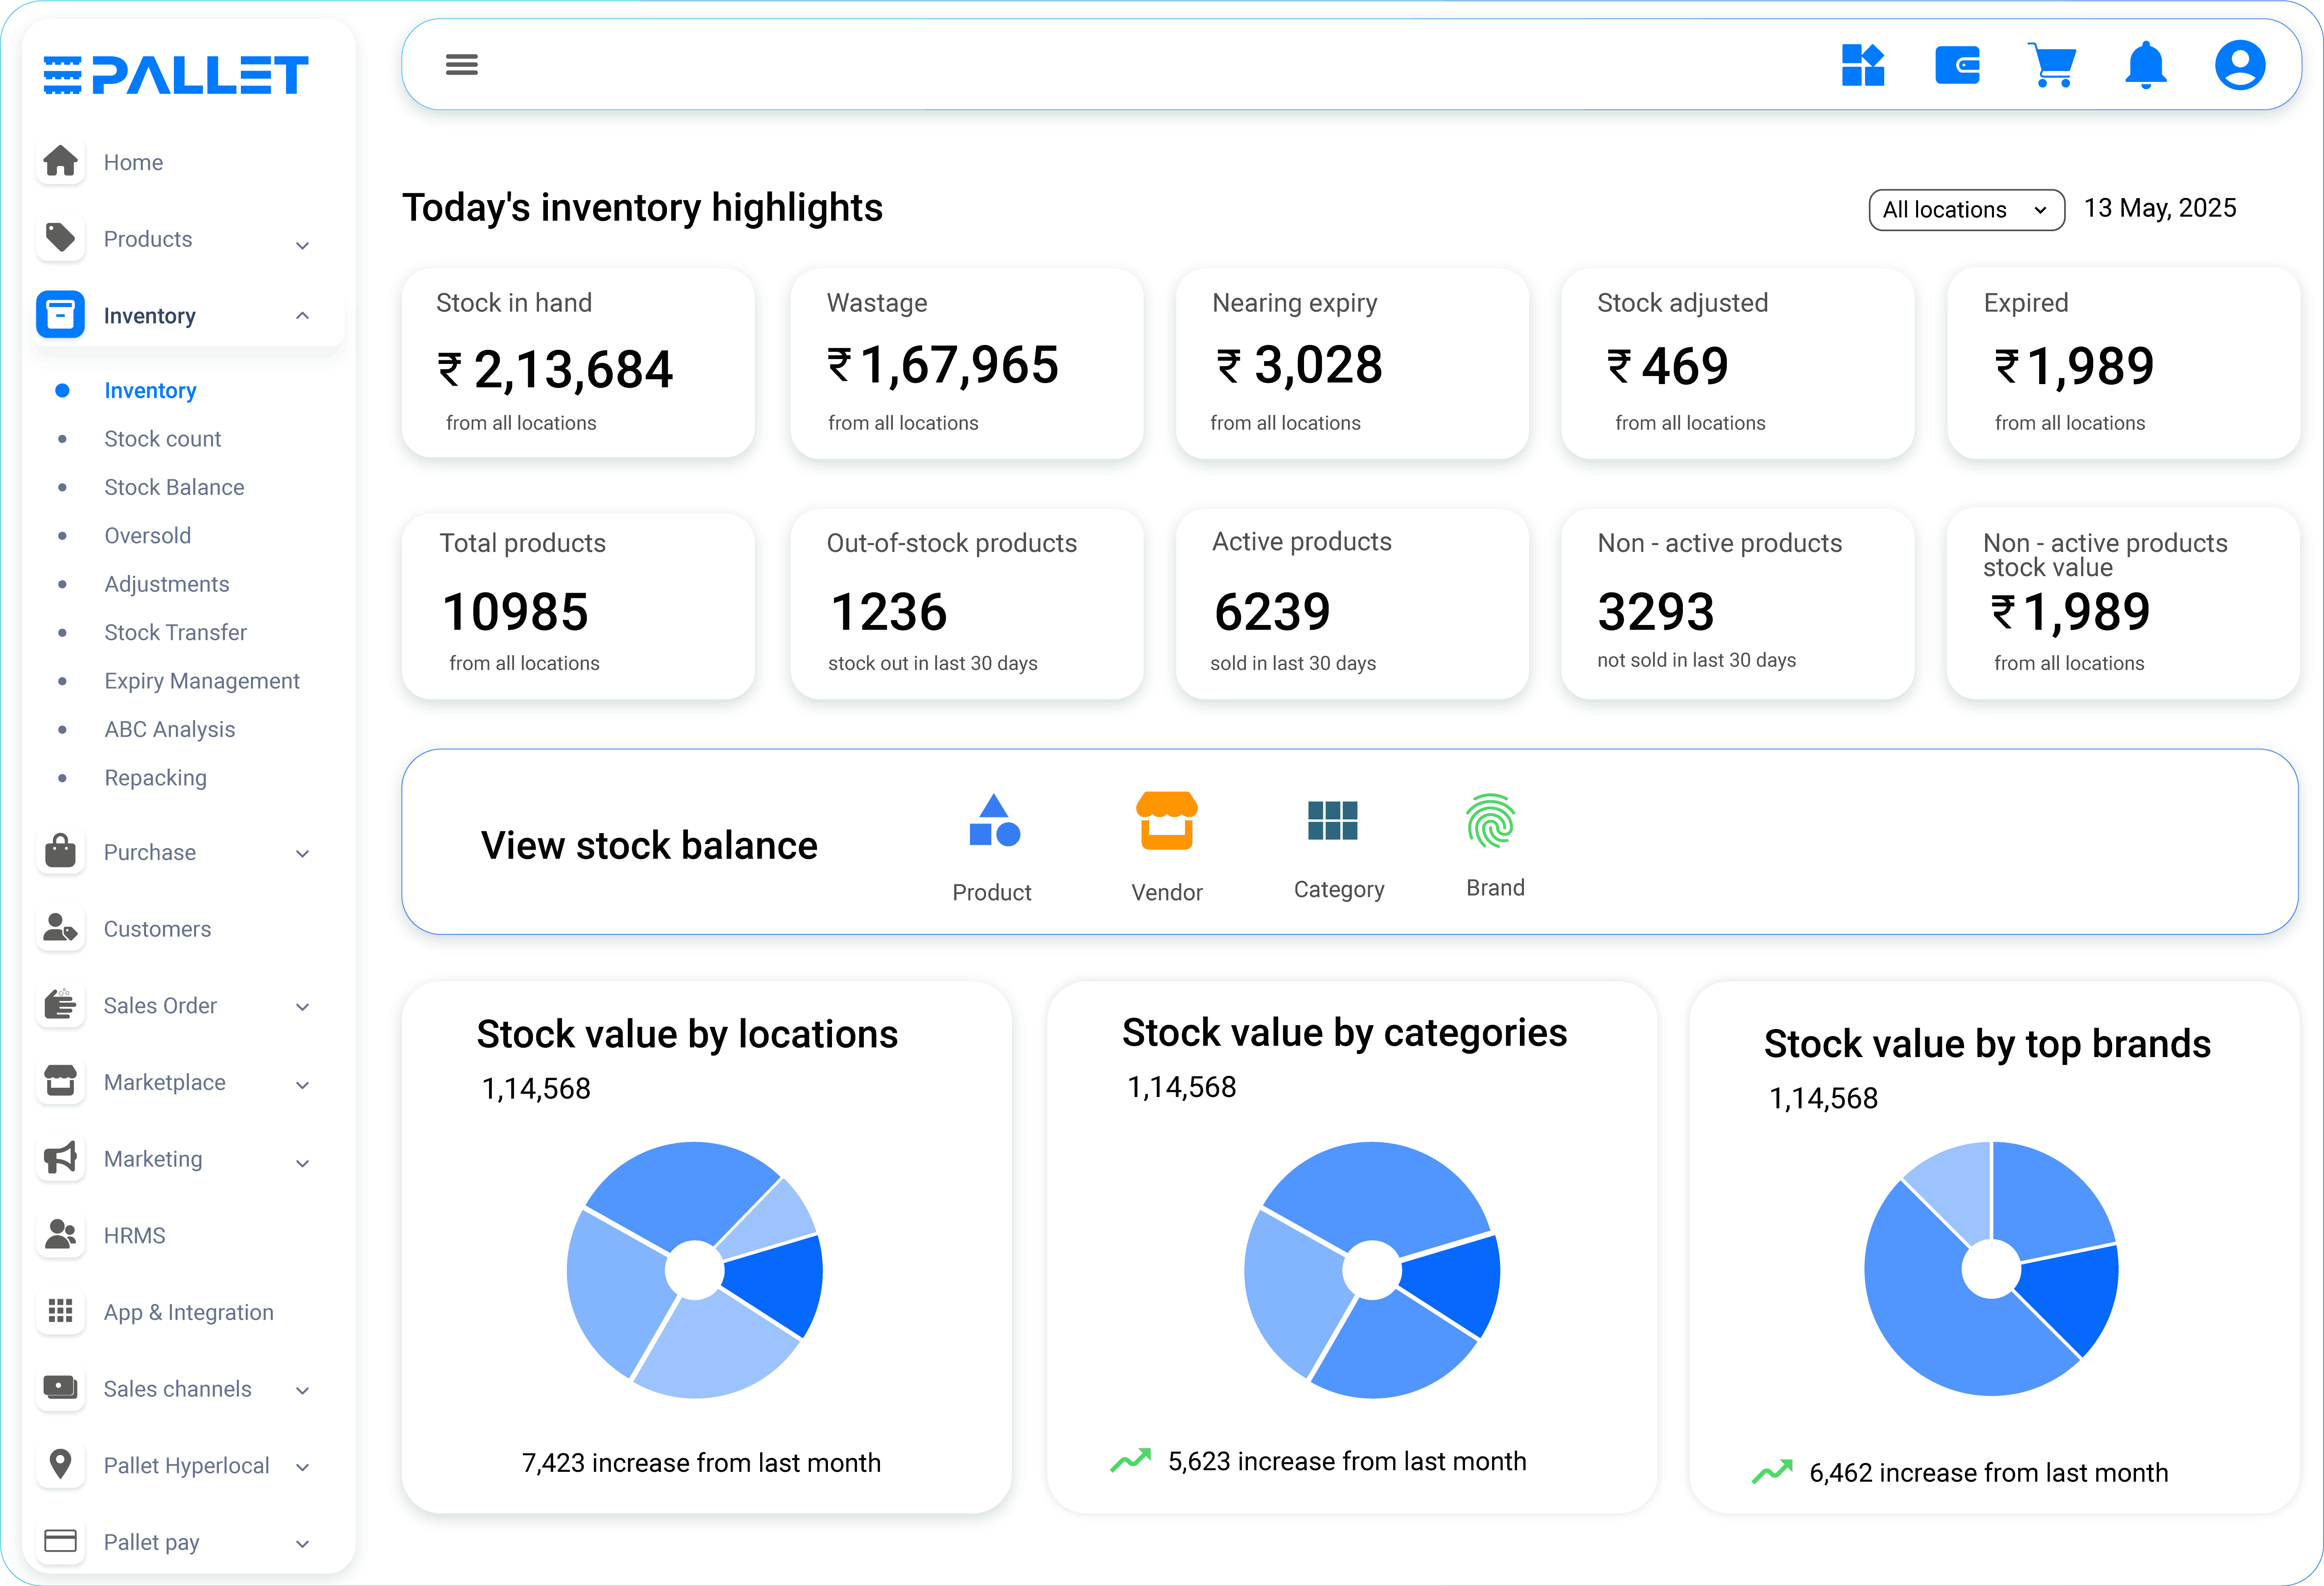This screenshot has width=2324, height=1586.
Task: Open ABC Analysis link in sidebar
Action: click(x=170, y=729)
